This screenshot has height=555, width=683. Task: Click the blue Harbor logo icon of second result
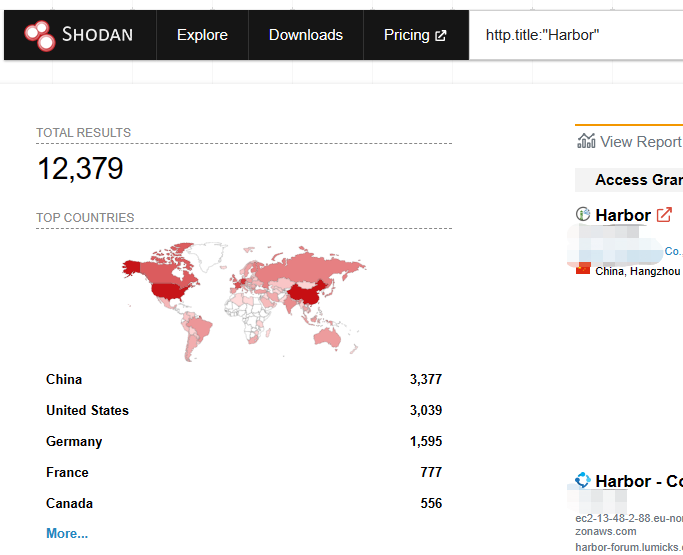583,480
